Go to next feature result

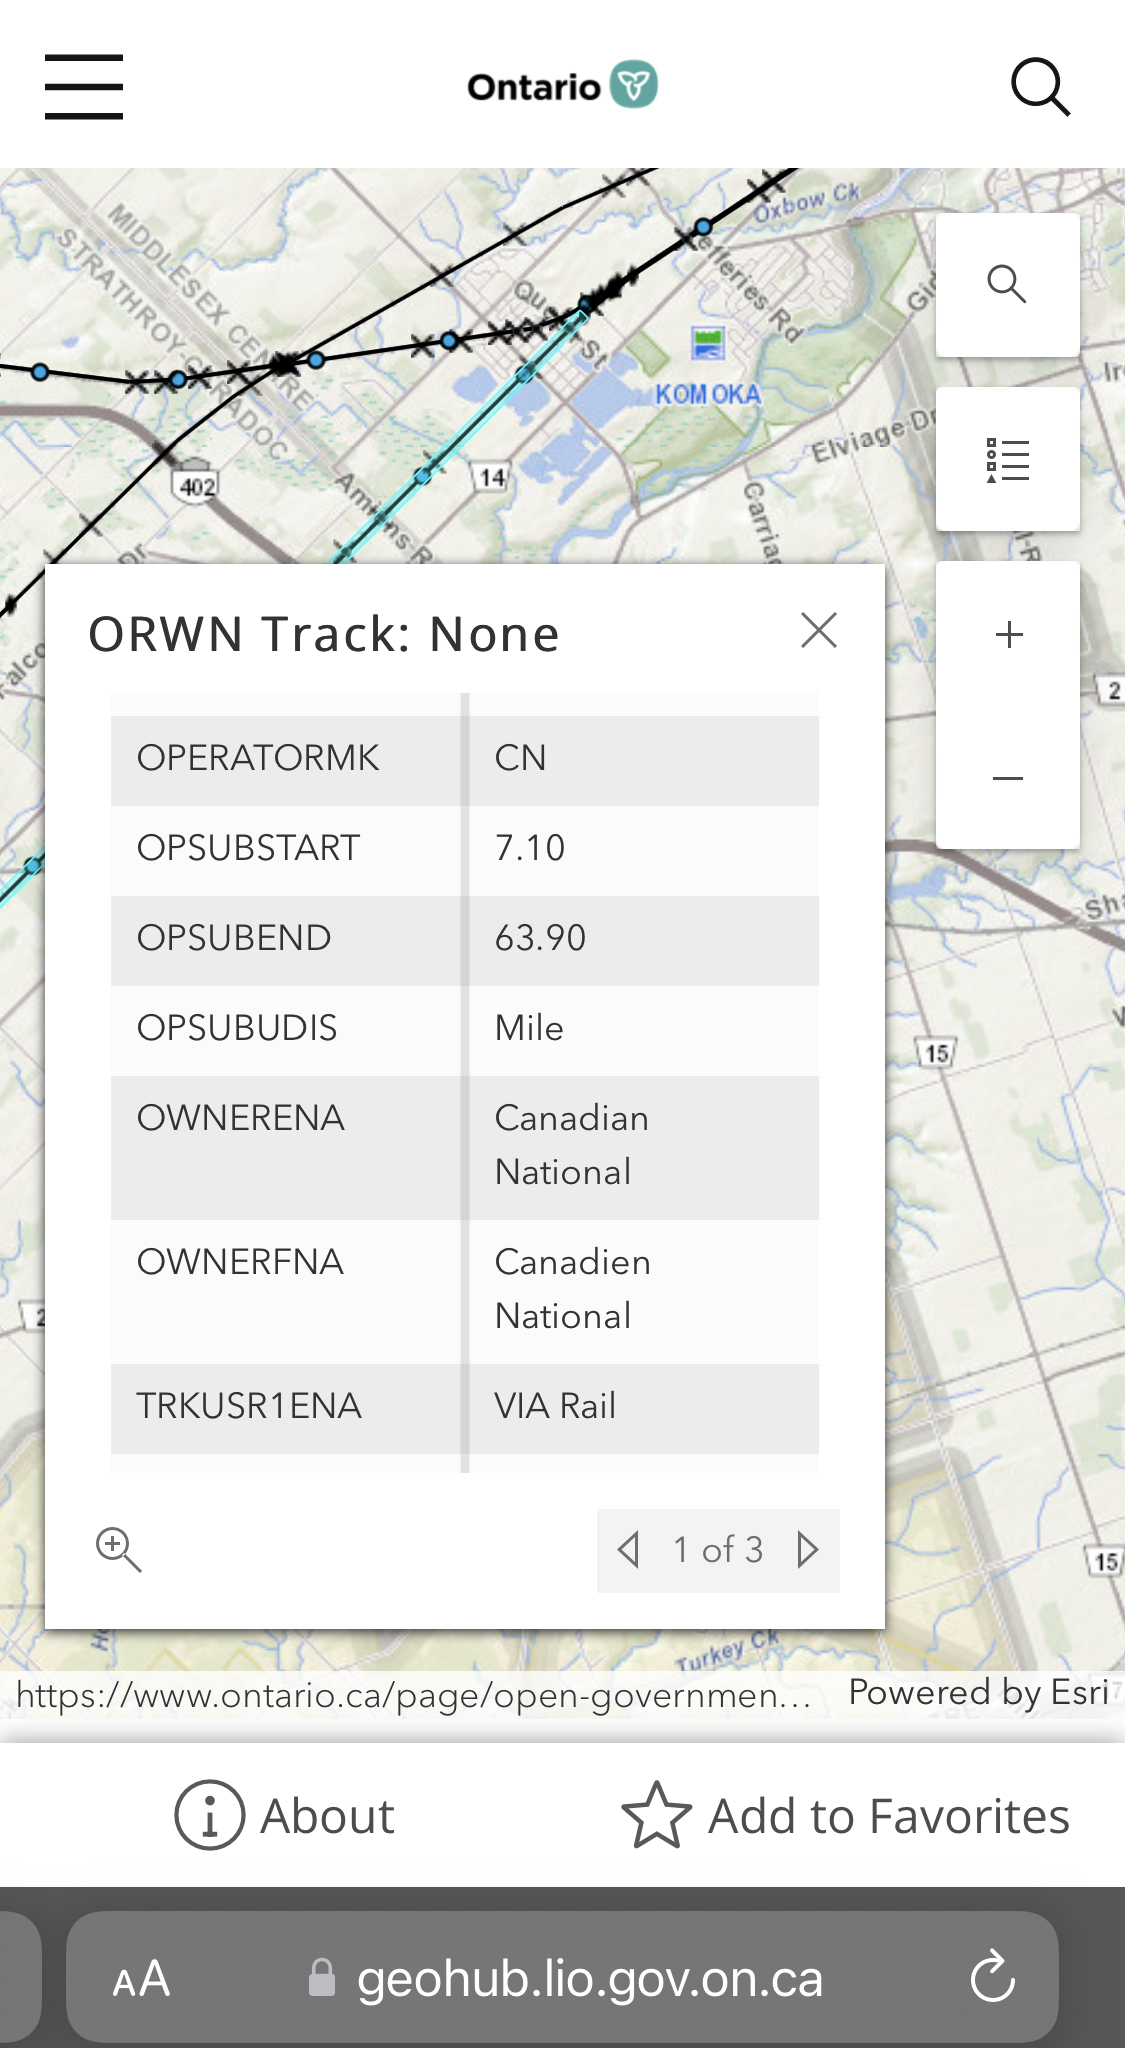tap(808, 1550)
